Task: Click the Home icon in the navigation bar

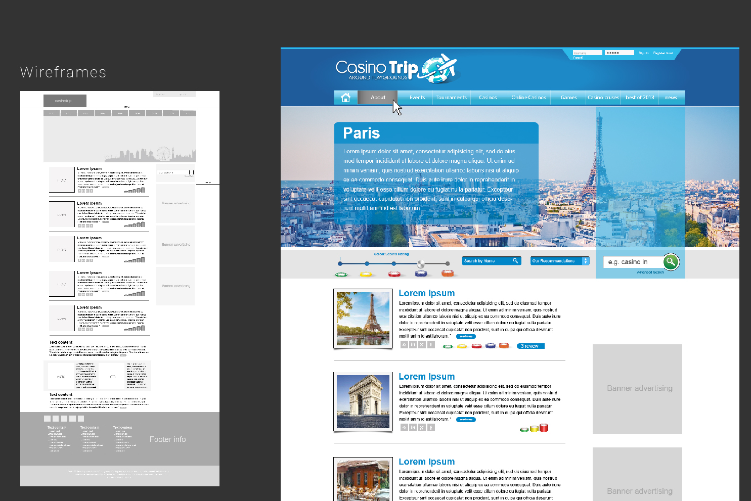Action: [345, 97]
